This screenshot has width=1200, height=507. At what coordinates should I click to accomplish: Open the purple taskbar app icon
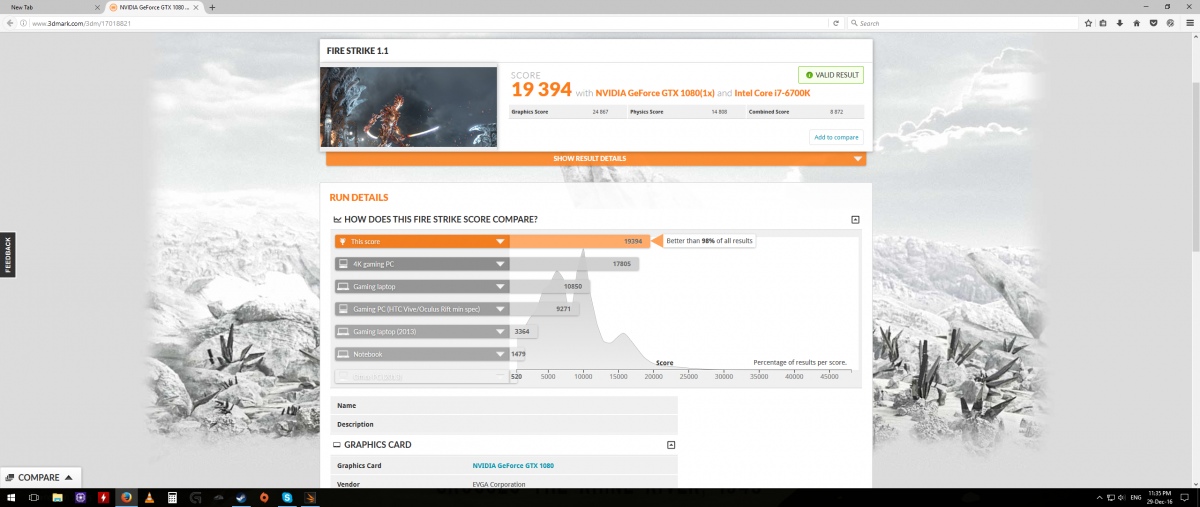pyautogui.click(x=80, y=497)
